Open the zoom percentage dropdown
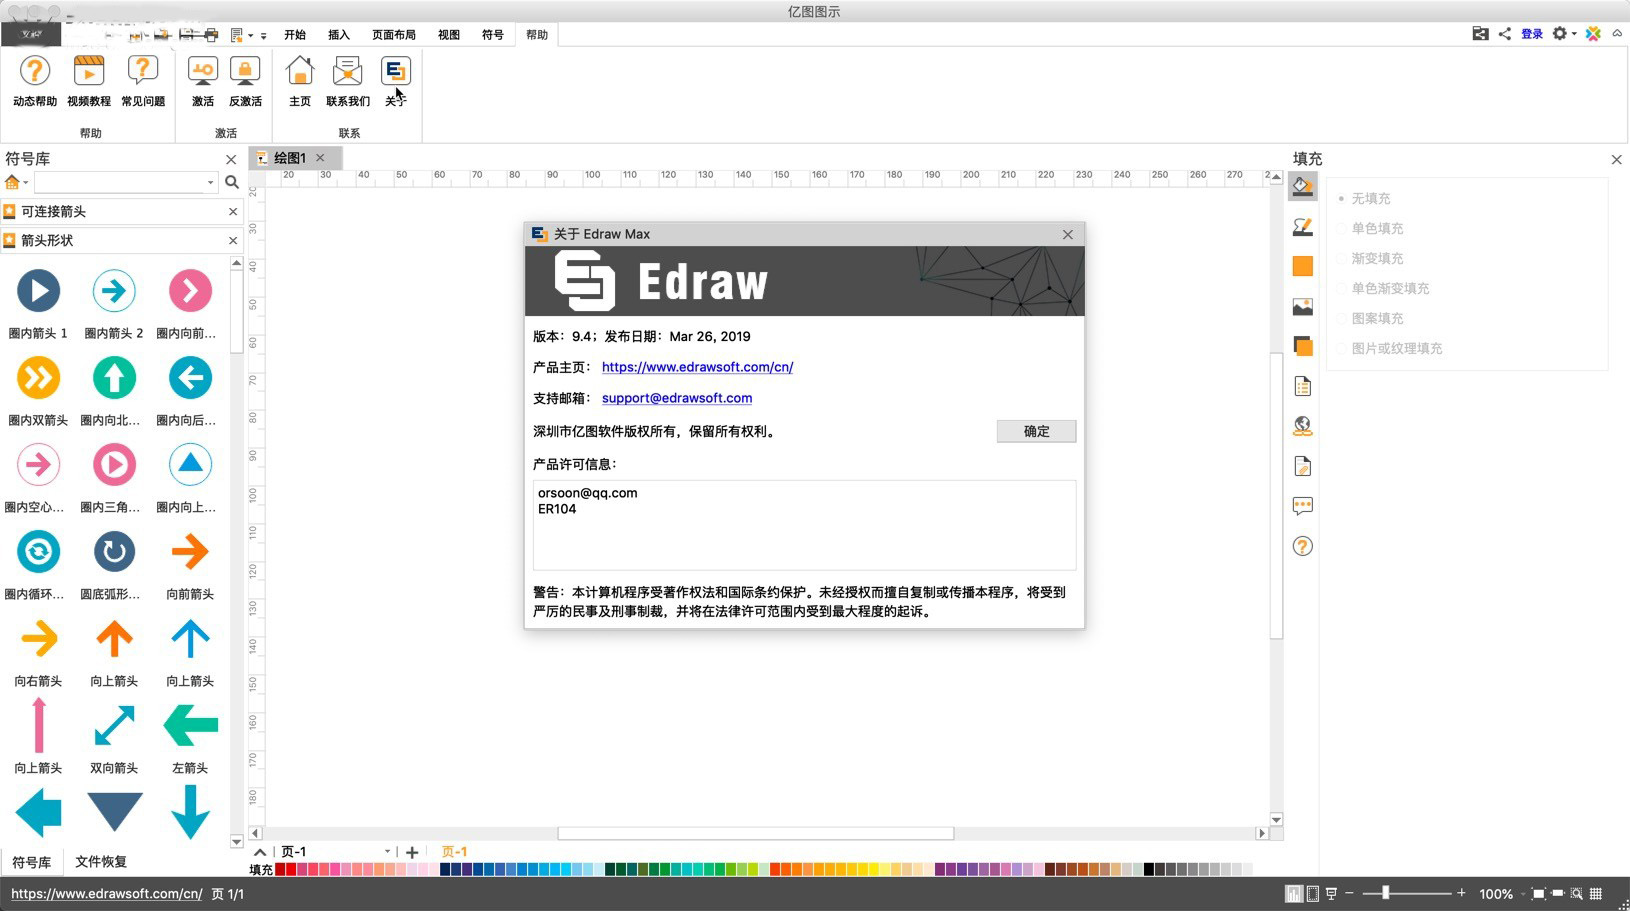The image size is (1630, 911). (1524, 893)
